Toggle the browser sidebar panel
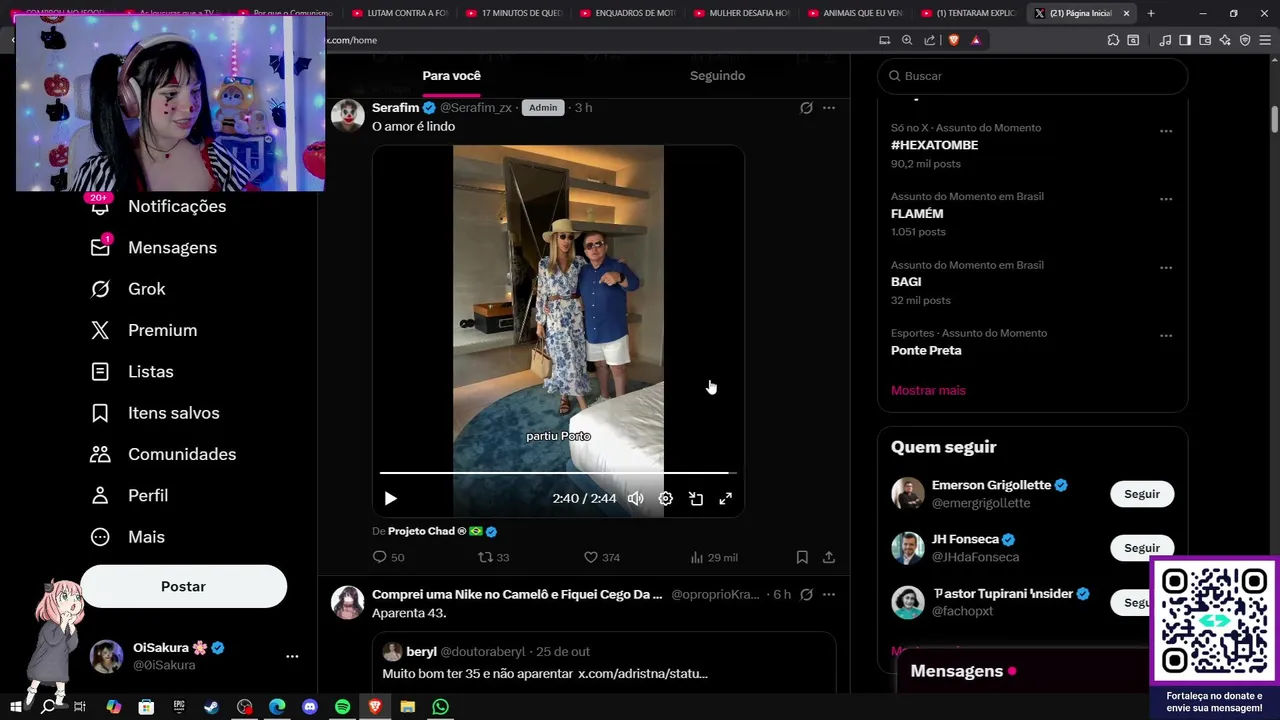Image resolution: width=1280 pixels, height=720 pixels. click(1185, 40)
